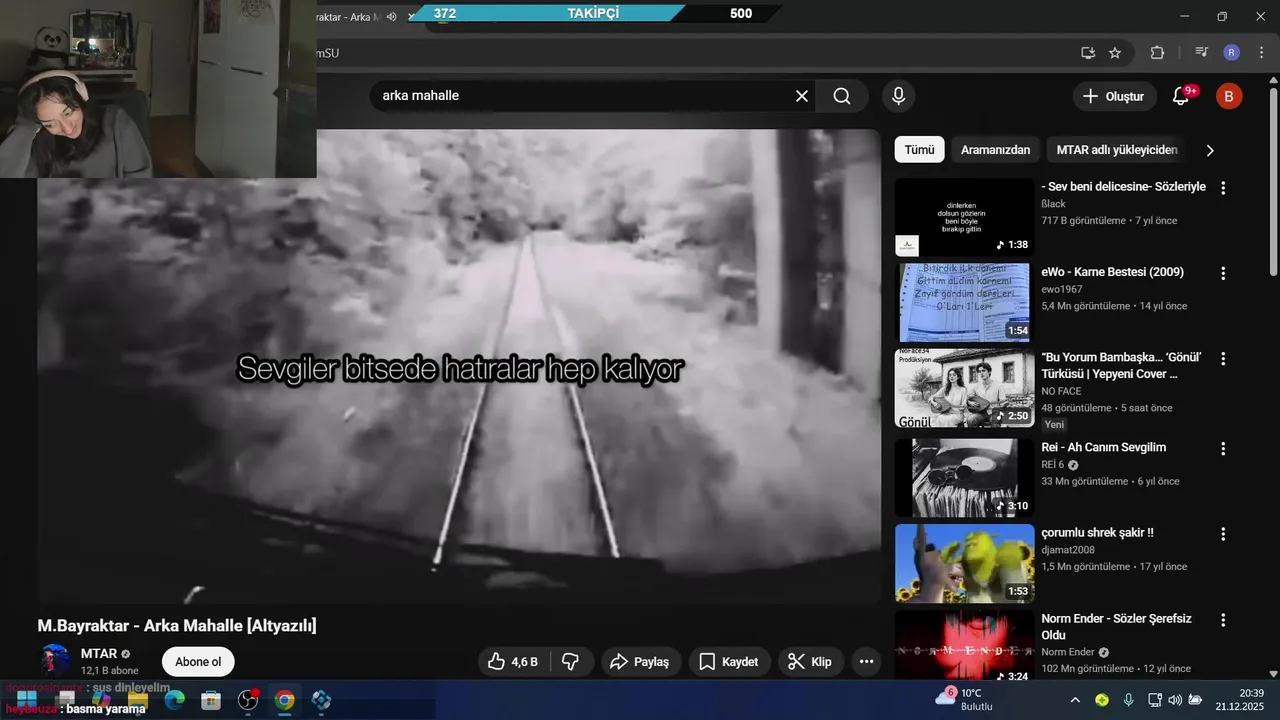
Task: Open Chrome media controls icon
Action: pos(1202,53)
